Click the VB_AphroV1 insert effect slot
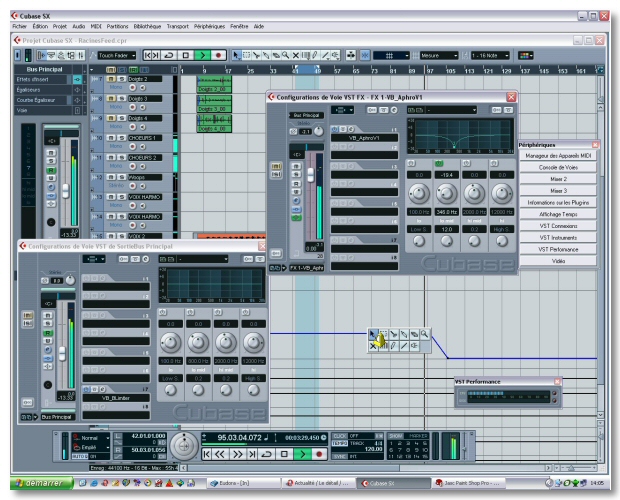Viewport: 620px width, 500px height. pos(364,138)
